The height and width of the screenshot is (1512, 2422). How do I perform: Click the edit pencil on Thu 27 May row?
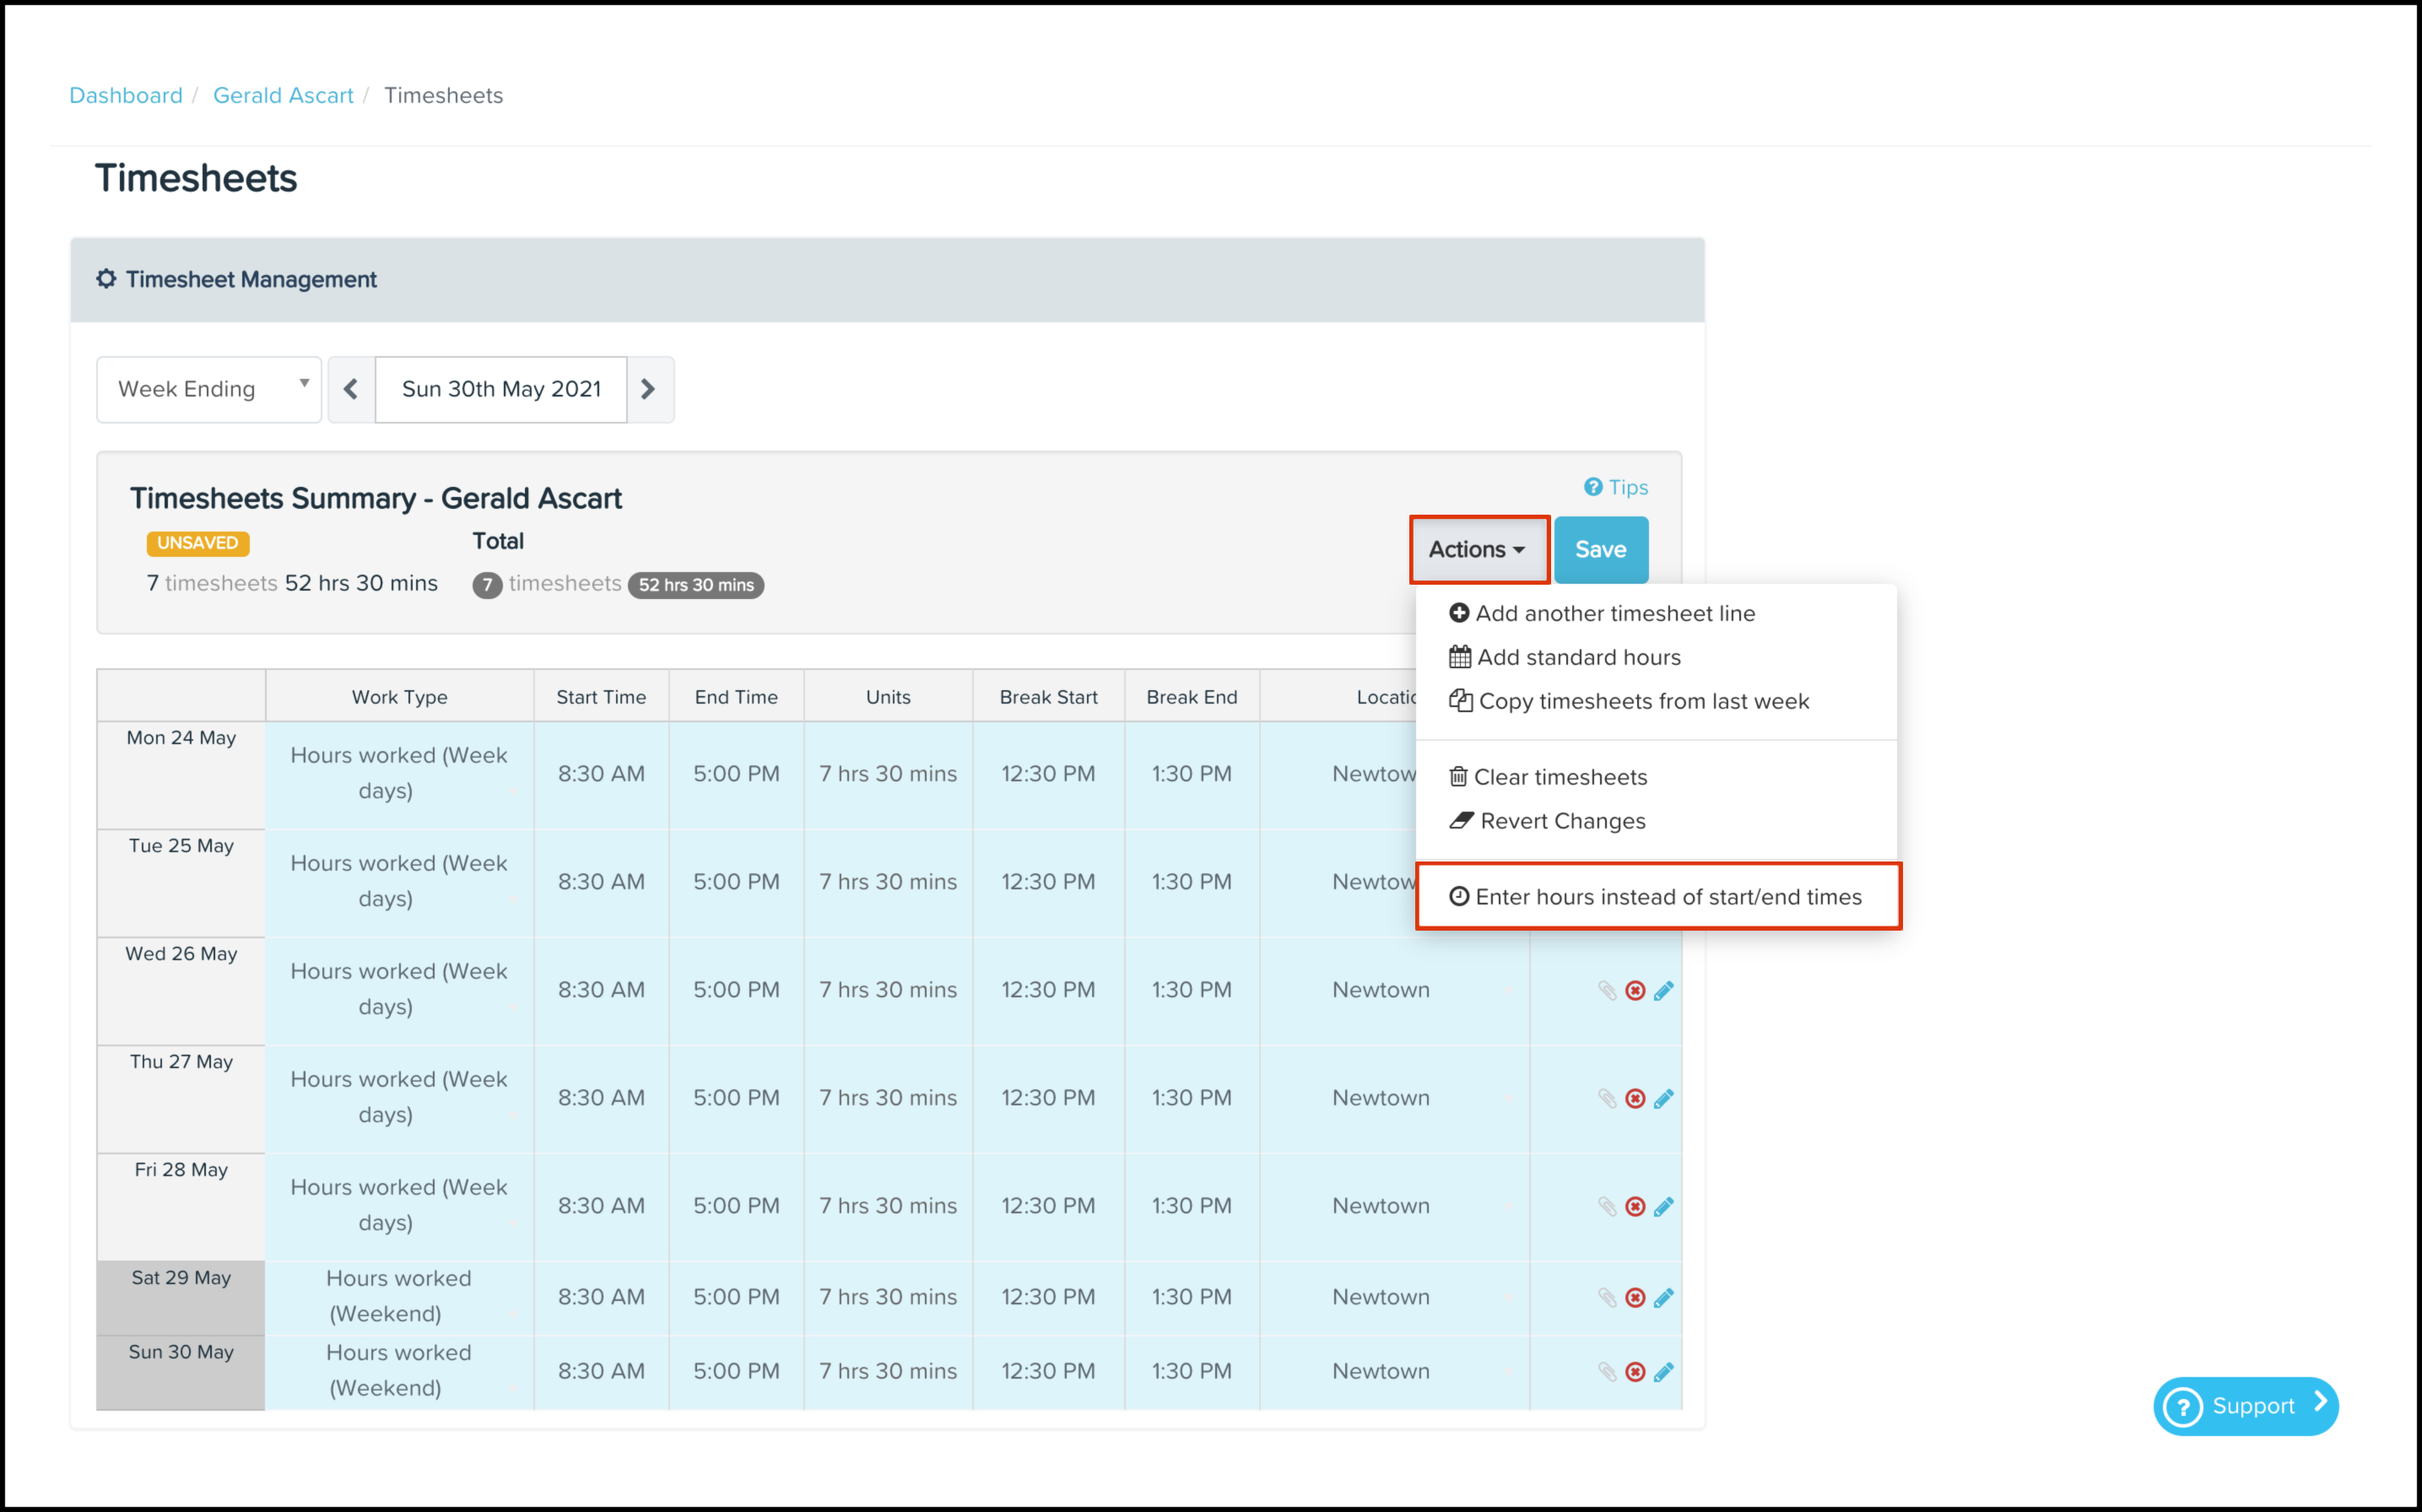pyautogui.click(x=1663, y=1098)
